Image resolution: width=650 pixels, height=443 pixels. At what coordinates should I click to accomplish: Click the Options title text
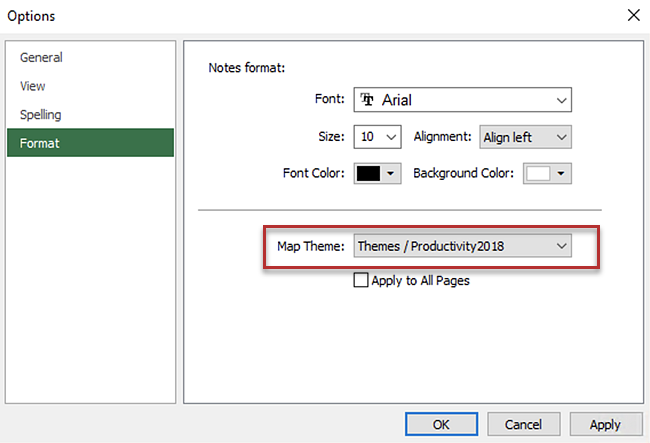[31, 16]
